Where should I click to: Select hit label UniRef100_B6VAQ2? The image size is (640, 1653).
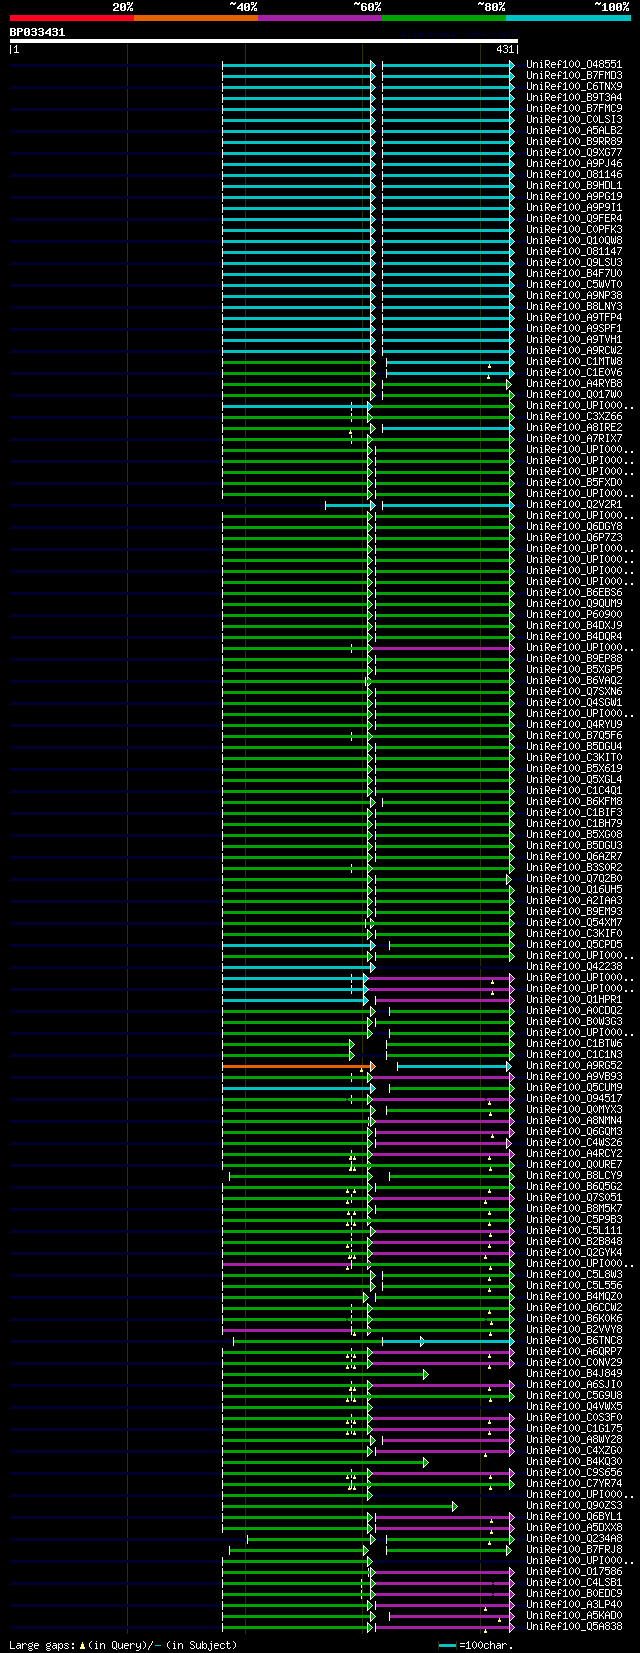(574, 681)
